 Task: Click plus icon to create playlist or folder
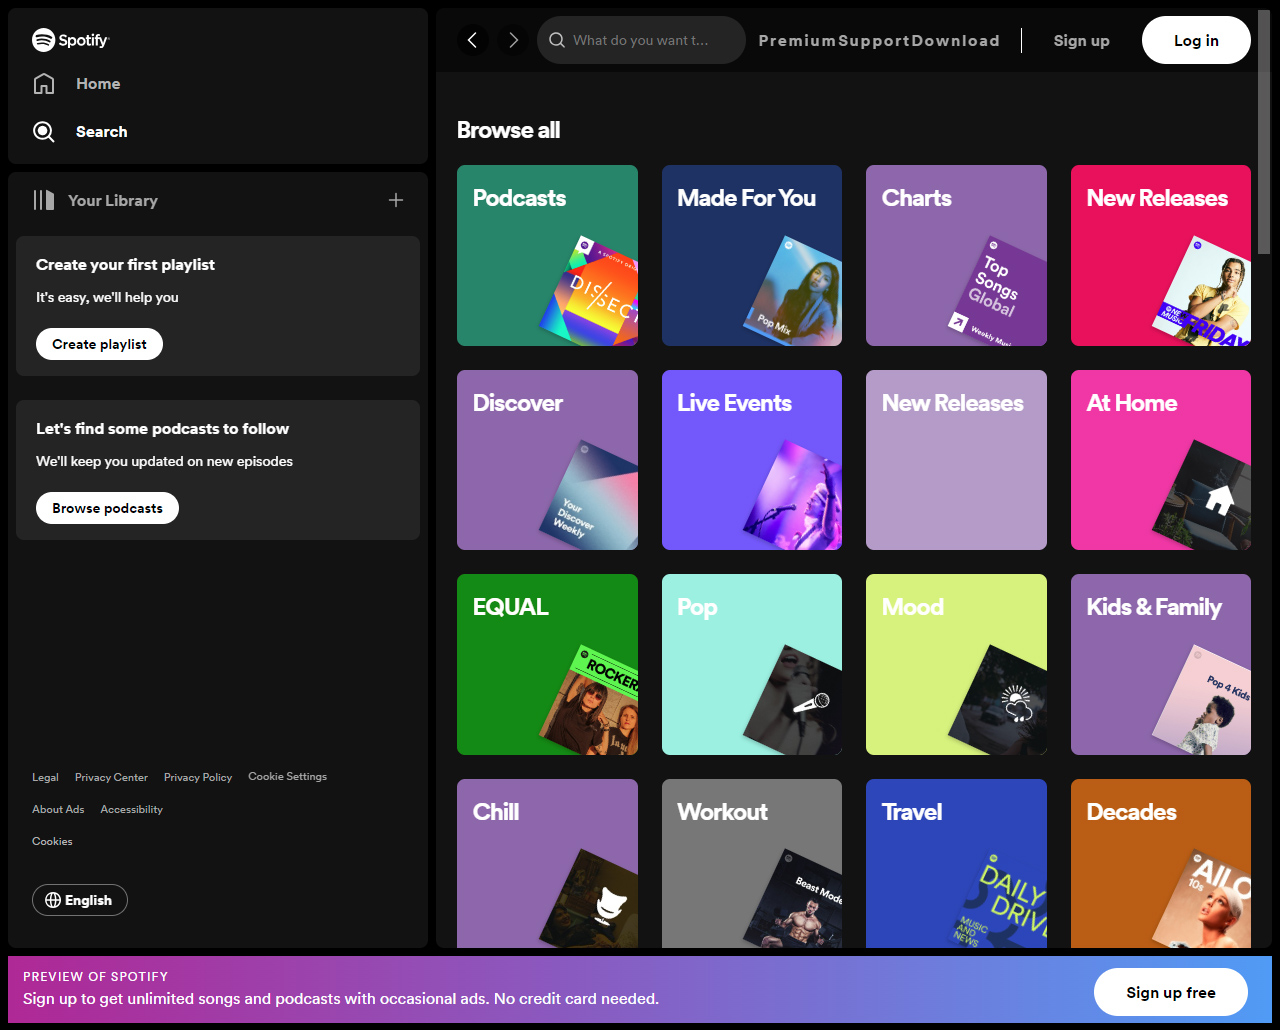click(x=396, y=200)
